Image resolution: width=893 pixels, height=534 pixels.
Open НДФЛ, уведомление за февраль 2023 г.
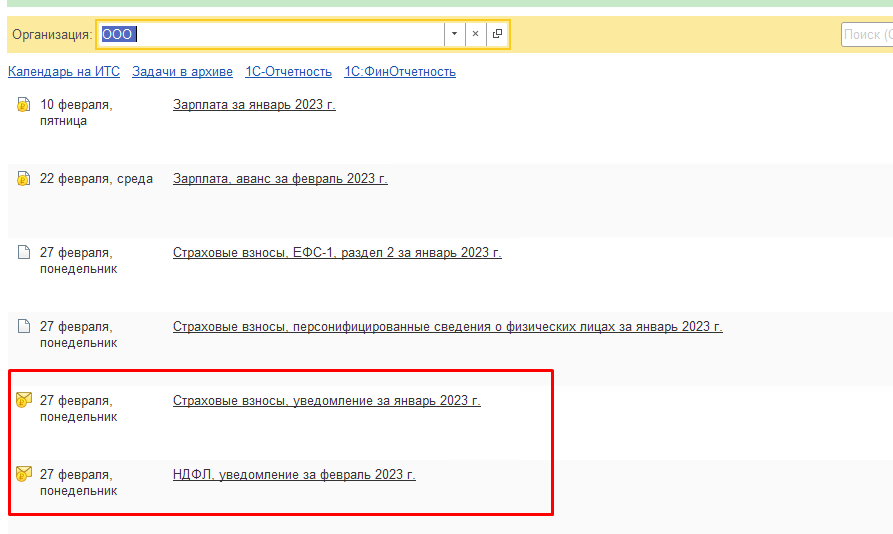294,475
